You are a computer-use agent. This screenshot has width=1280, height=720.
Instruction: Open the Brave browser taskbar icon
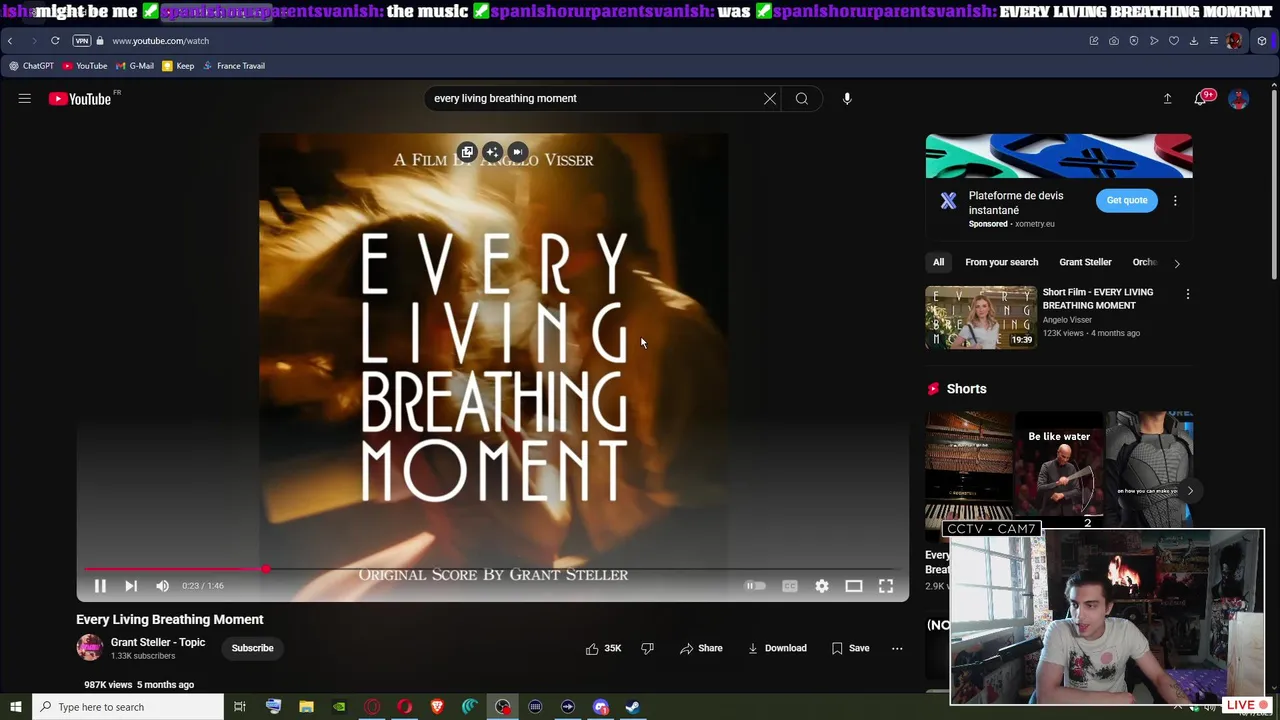437,707
